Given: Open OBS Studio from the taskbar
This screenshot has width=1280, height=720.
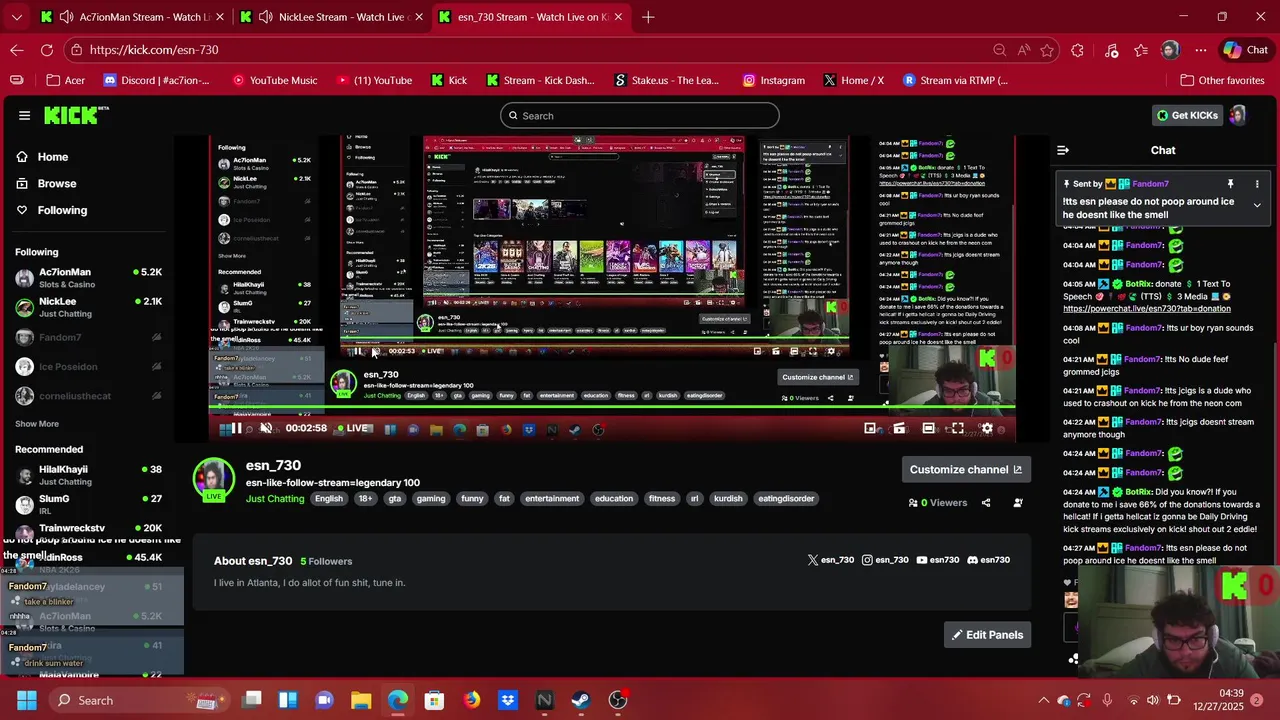Looking at the screenshot, I should (x=618, y=700).
